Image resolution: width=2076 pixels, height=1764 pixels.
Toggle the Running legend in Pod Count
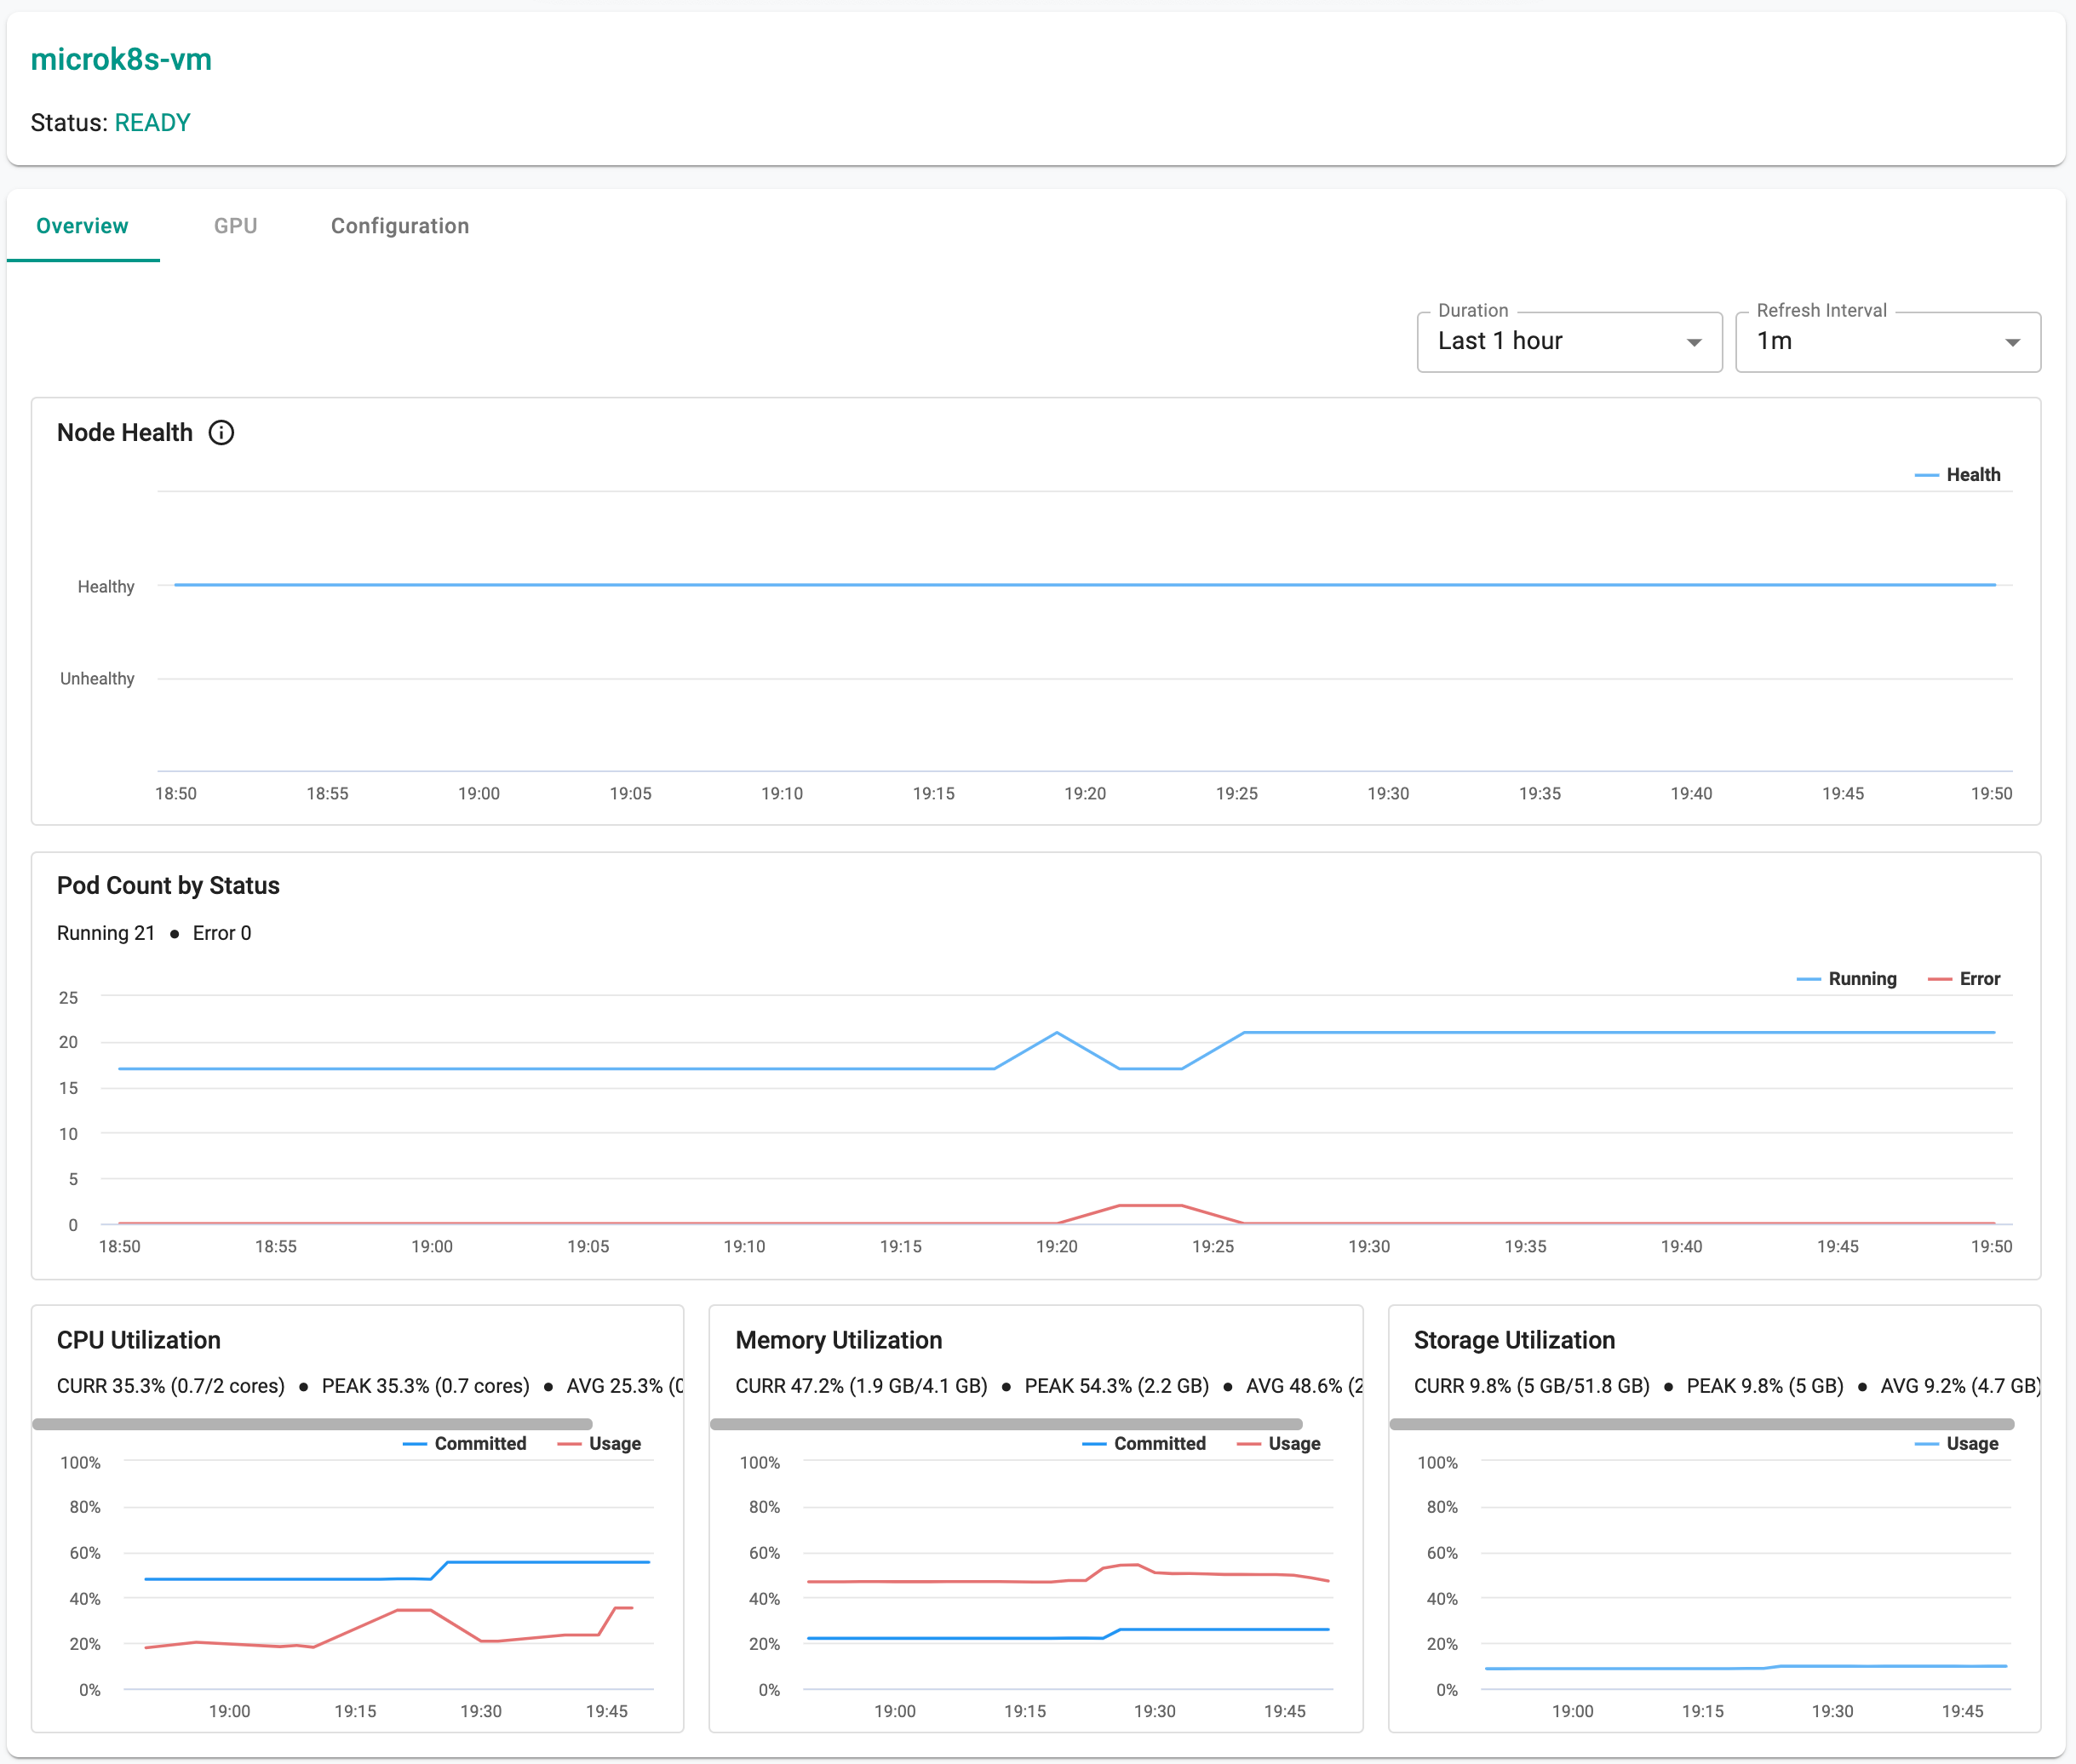coord(1846,979)
